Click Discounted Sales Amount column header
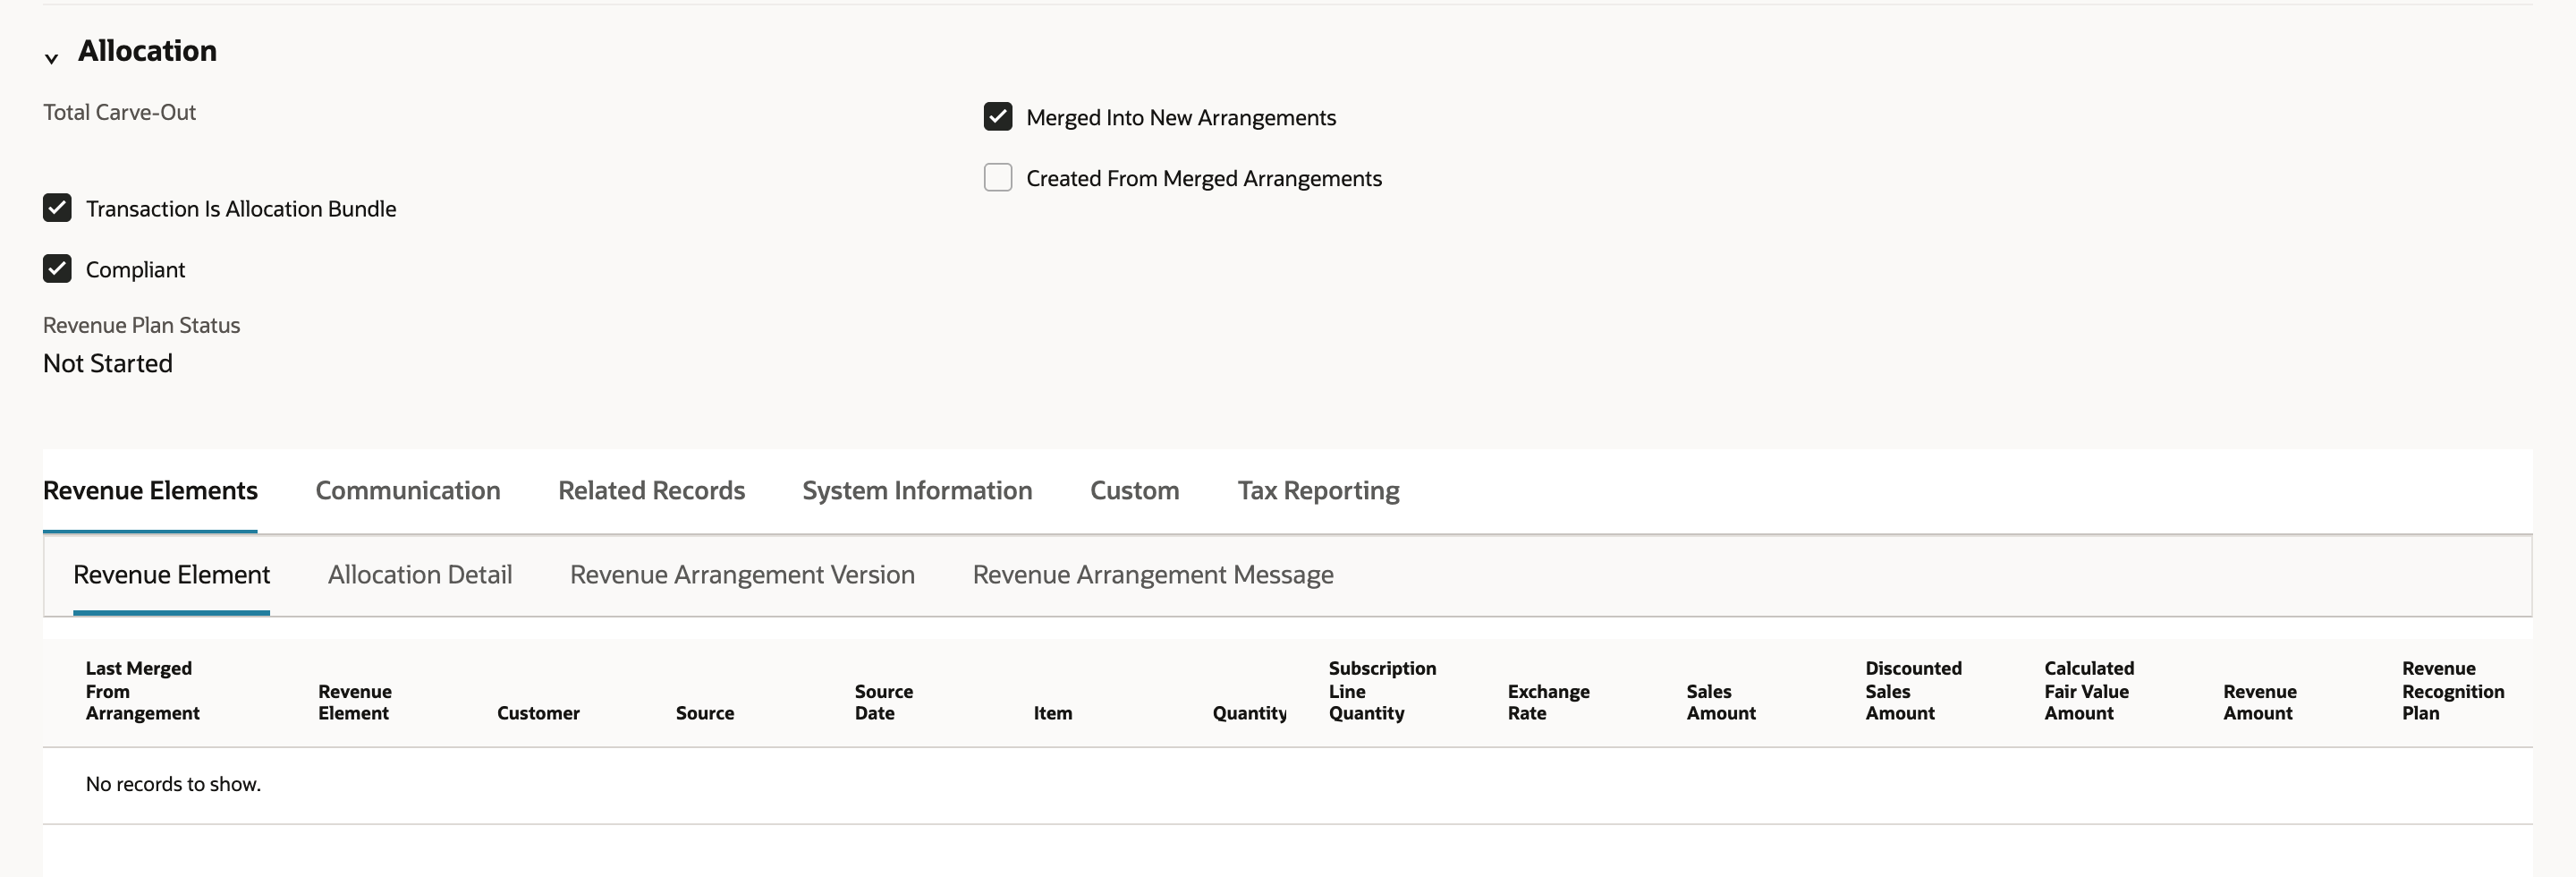Viewport: 2576px width, 877px height. pyautogui.click(x=1913, y=690)
